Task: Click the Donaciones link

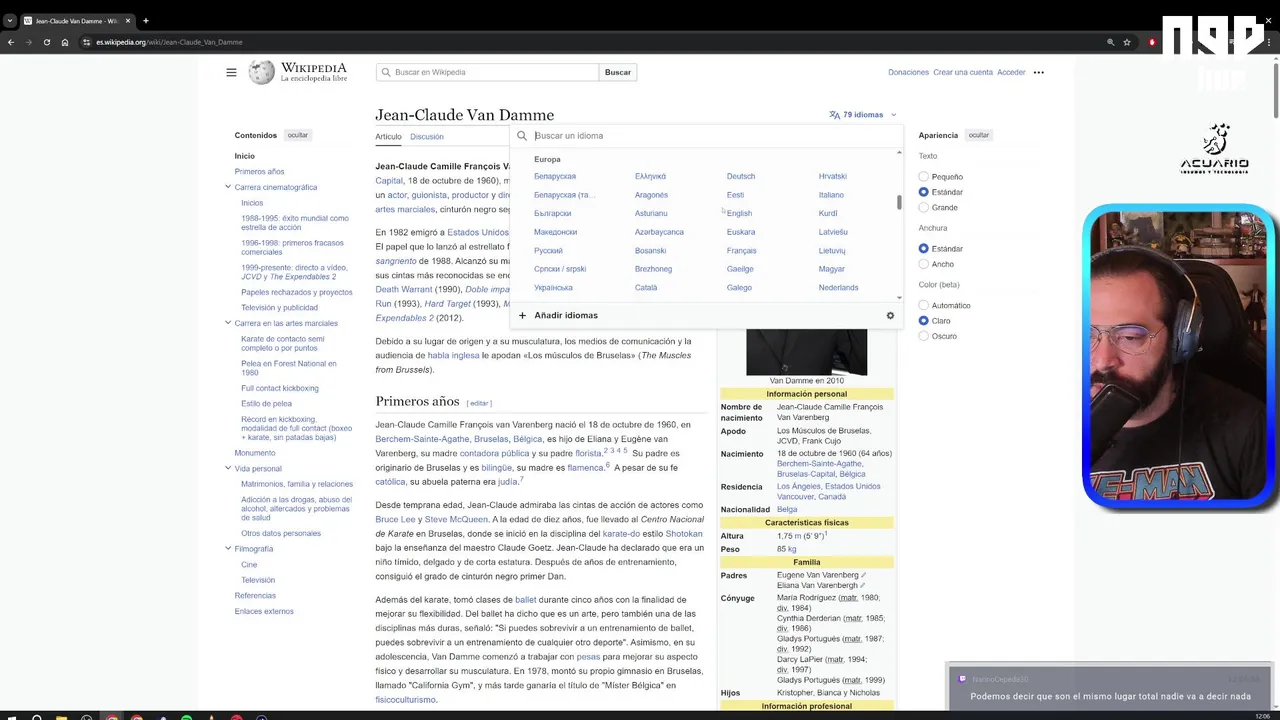Action: click(908, 72)
